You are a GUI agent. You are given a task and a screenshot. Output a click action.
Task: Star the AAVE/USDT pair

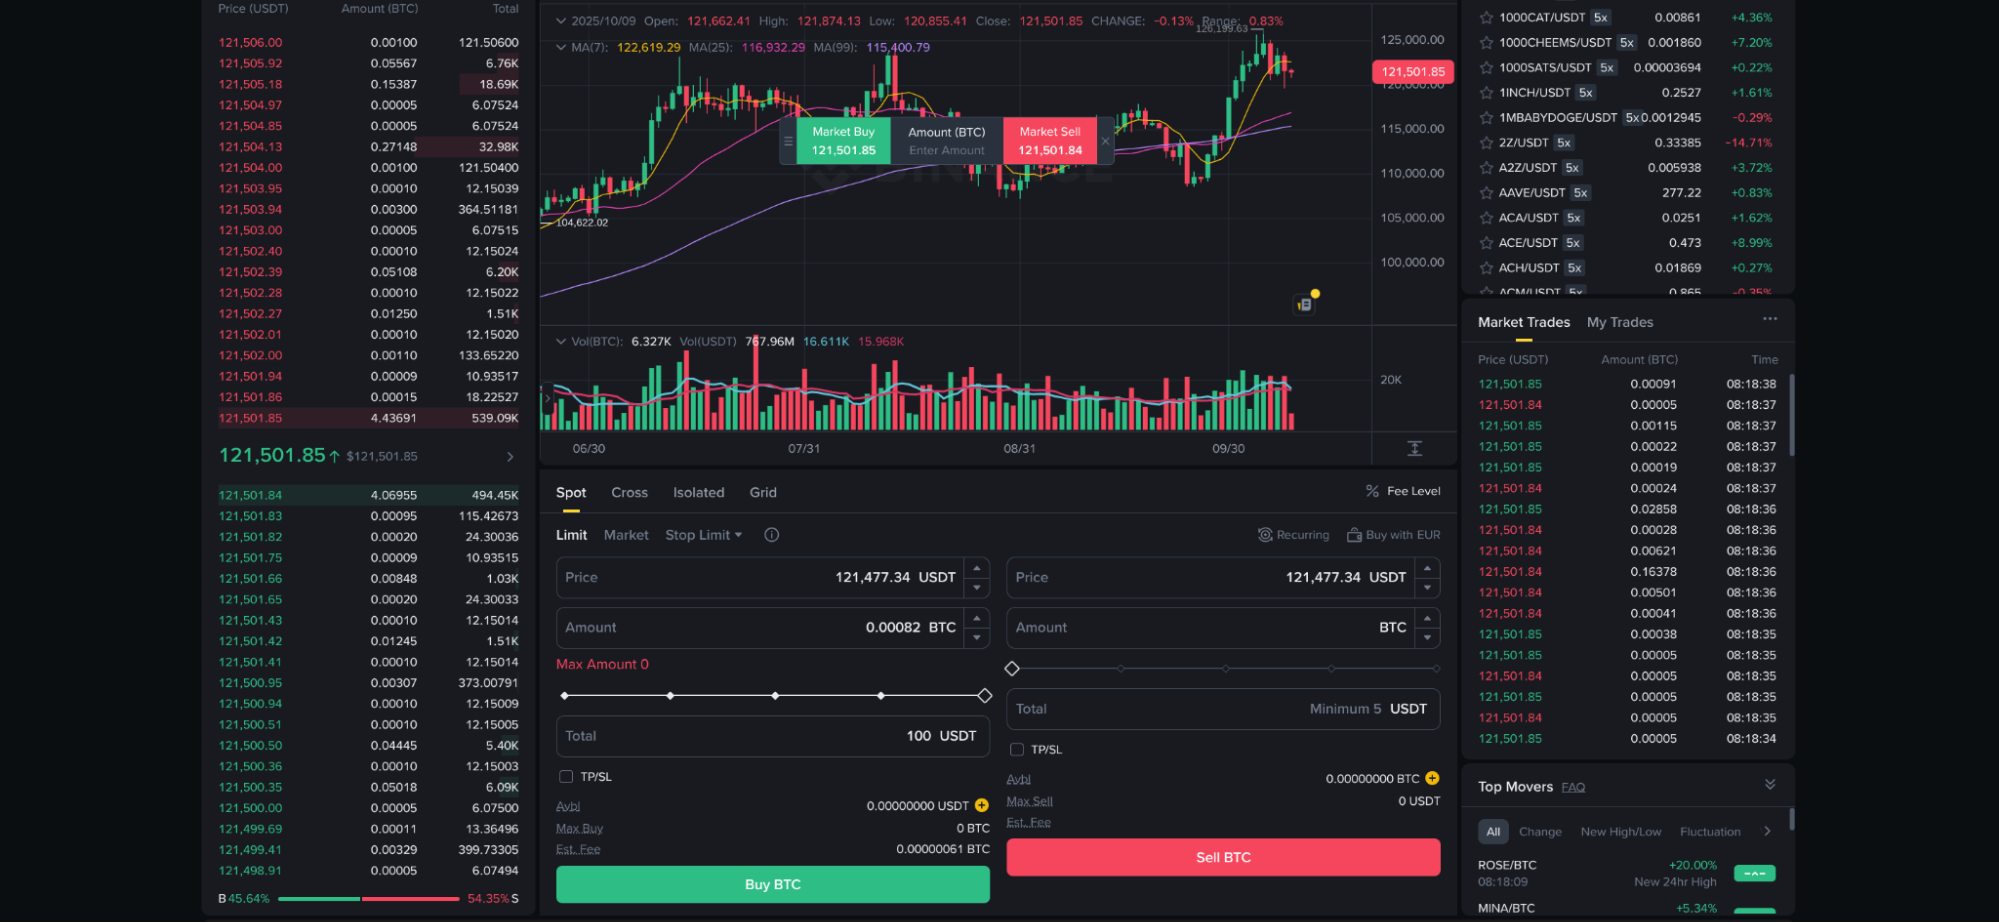point(1486,192)
